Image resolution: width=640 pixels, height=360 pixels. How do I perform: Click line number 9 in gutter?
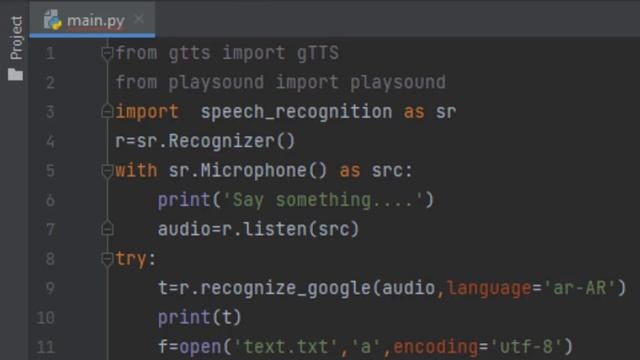pyautogui.click(x=50, y=289)
